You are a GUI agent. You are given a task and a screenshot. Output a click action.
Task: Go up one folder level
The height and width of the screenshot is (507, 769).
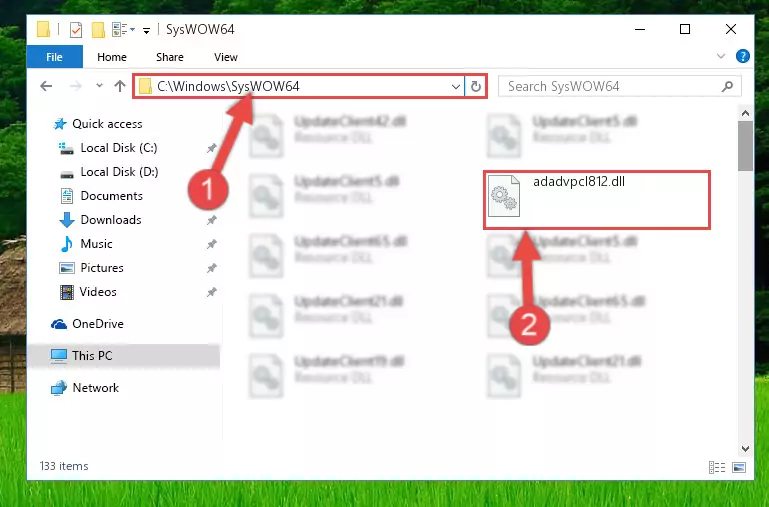120,86
